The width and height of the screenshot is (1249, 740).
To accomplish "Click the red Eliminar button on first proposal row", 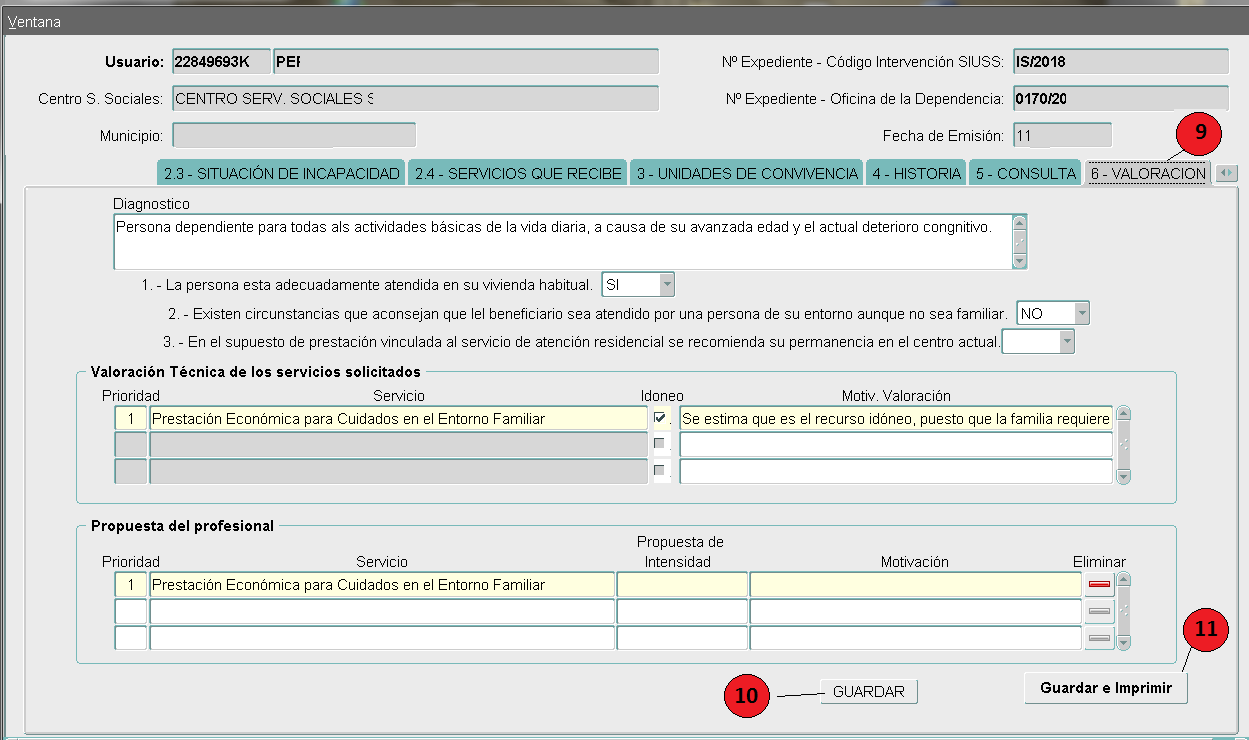I will [x=1098, y=585].
